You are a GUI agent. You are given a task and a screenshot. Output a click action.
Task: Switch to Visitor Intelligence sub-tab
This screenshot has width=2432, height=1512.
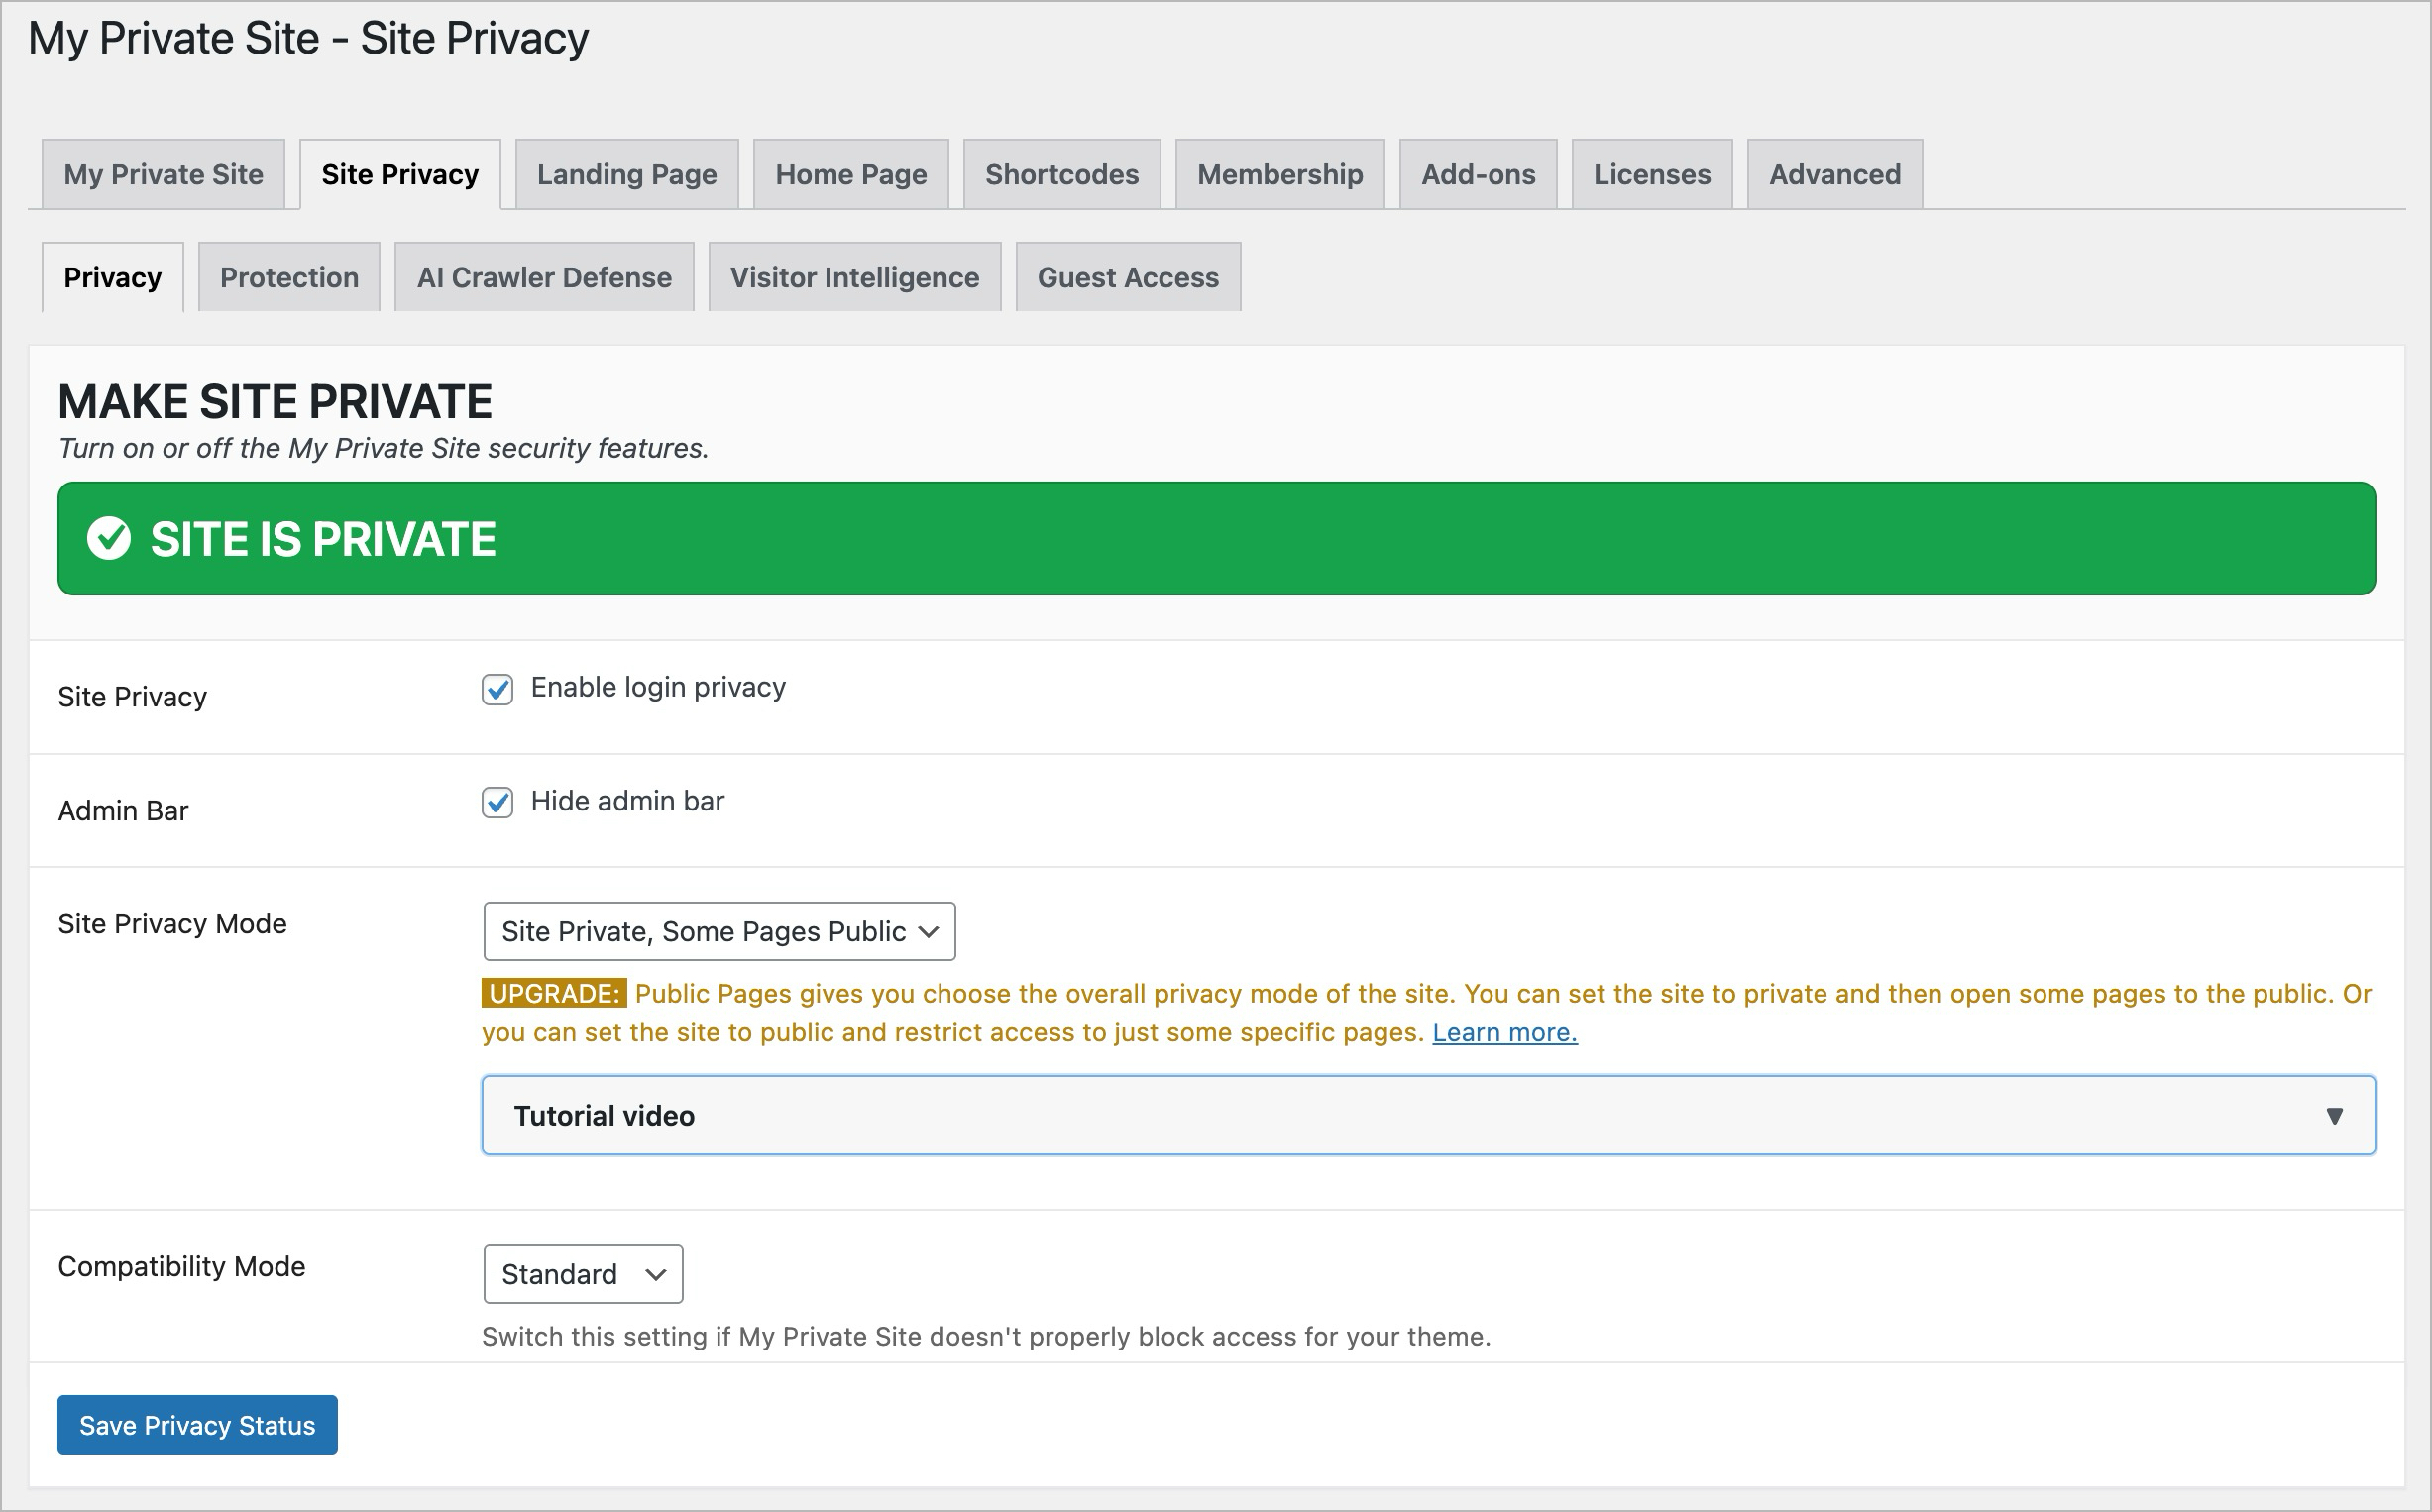point(854,277)
